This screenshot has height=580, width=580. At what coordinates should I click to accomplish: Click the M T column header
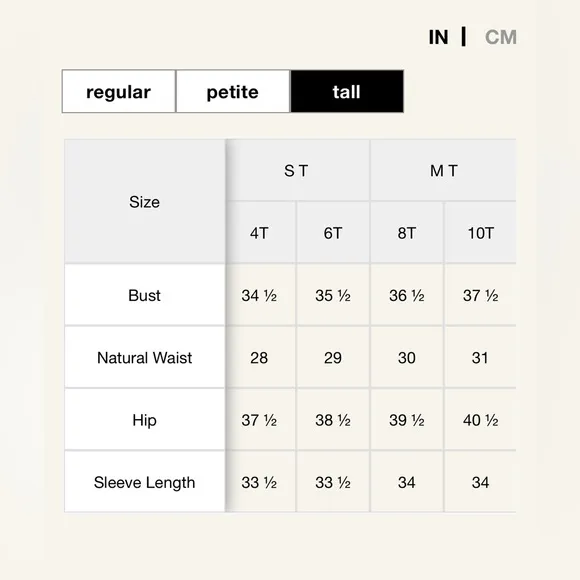pyautogui.click(x=443, y=171)
